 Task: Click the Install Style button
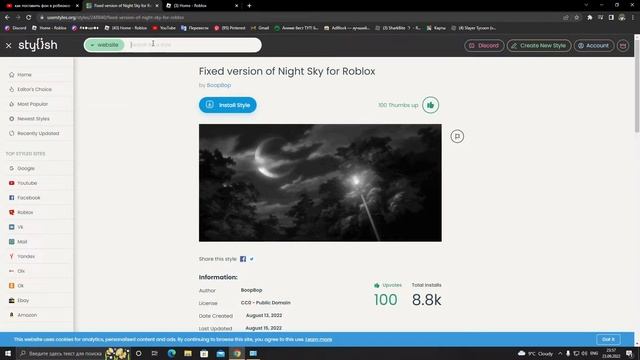point(228,105)
